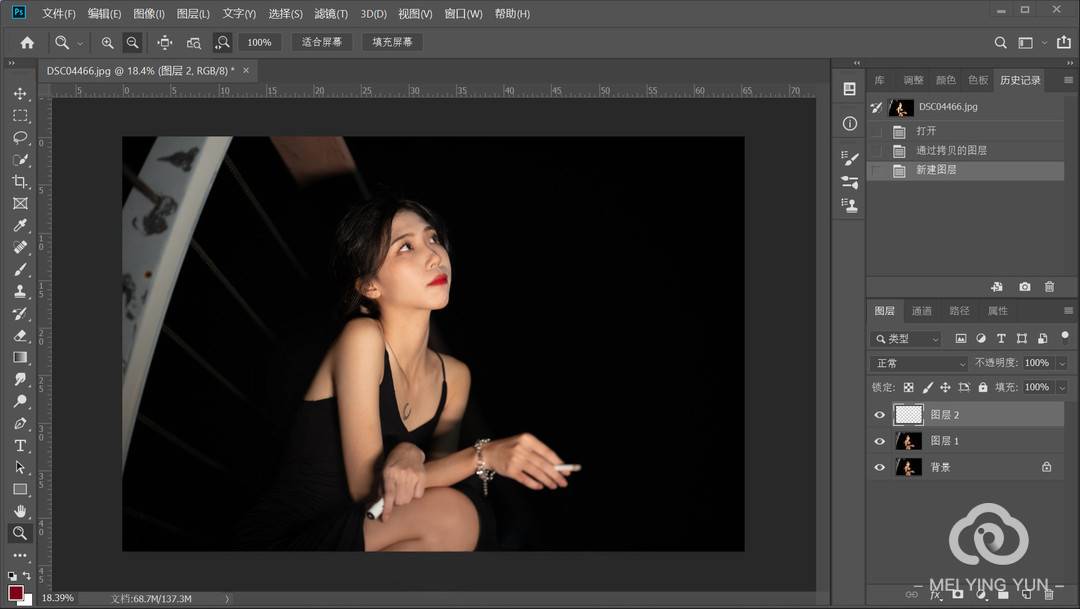This screenshot has width=1080, height=609.
Task: Select the Brush tool
Action: tap(20, 269)
